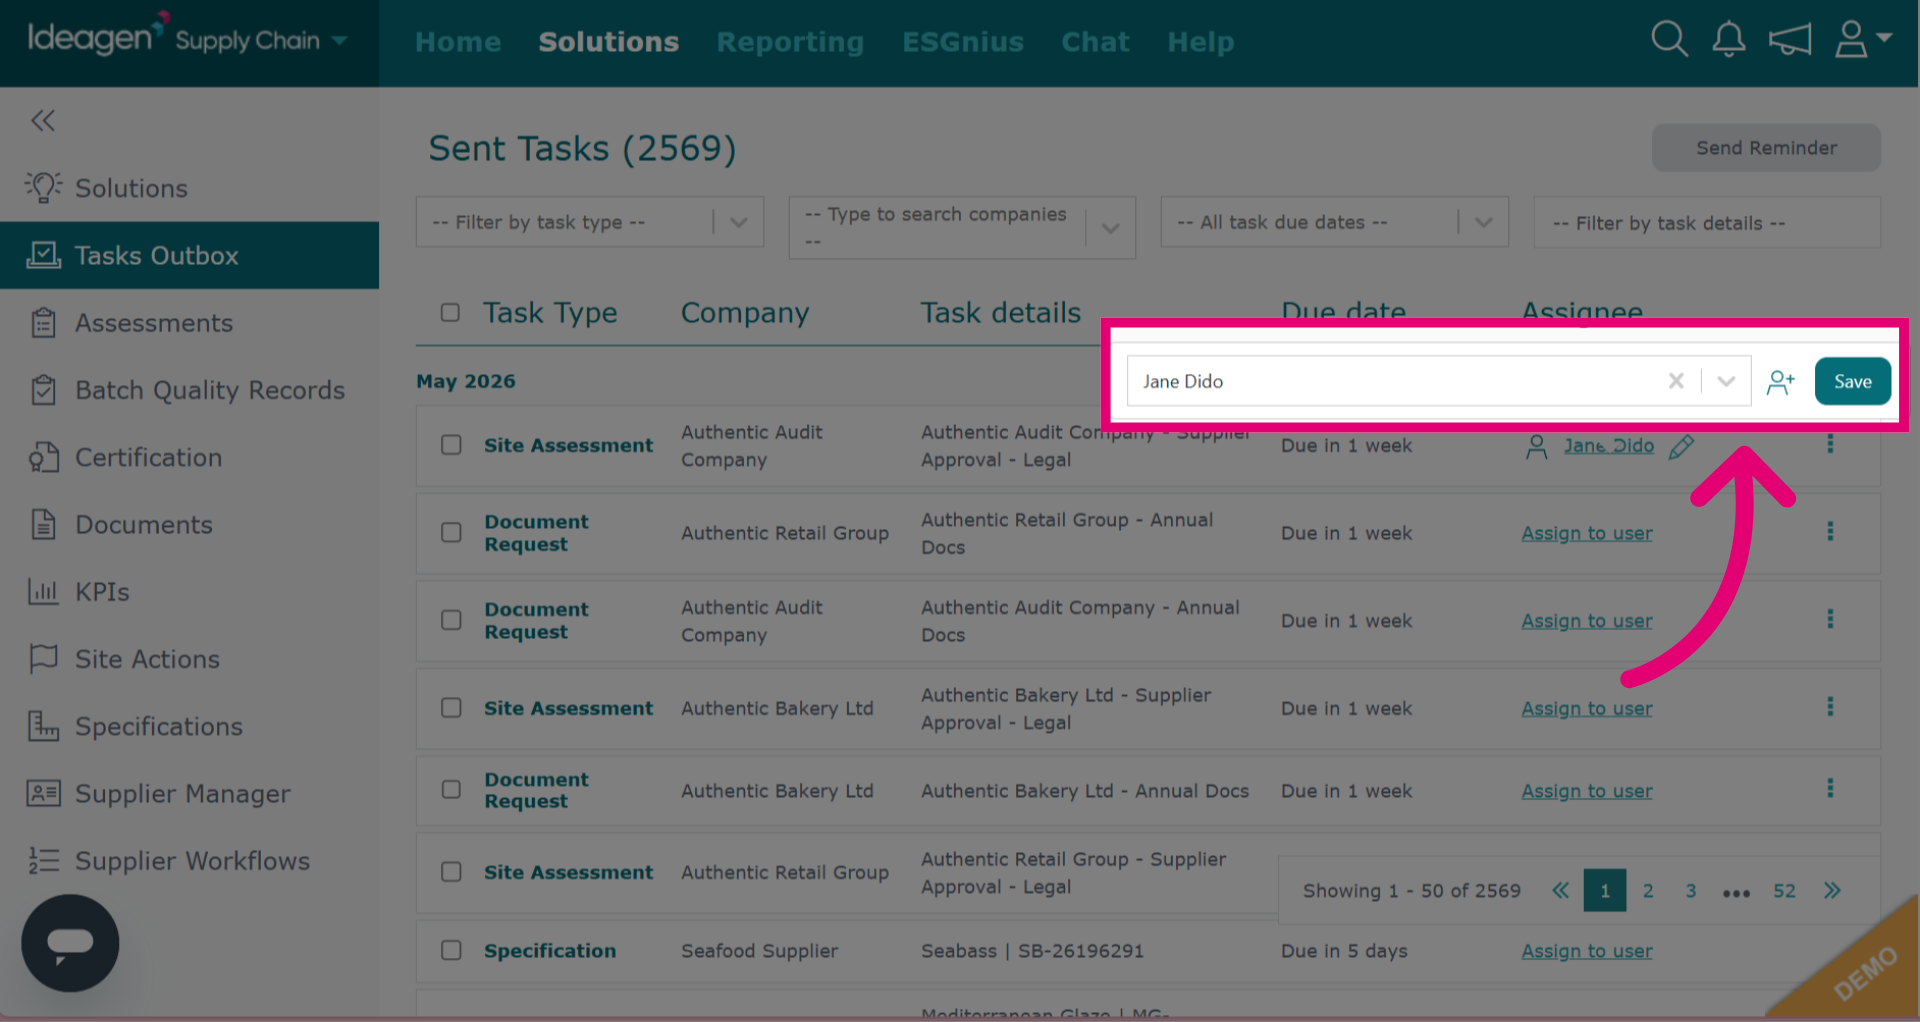The width and height of the screenshot is (1920, 1022).
Task: Click the add new user icon
Action: 1781,381
